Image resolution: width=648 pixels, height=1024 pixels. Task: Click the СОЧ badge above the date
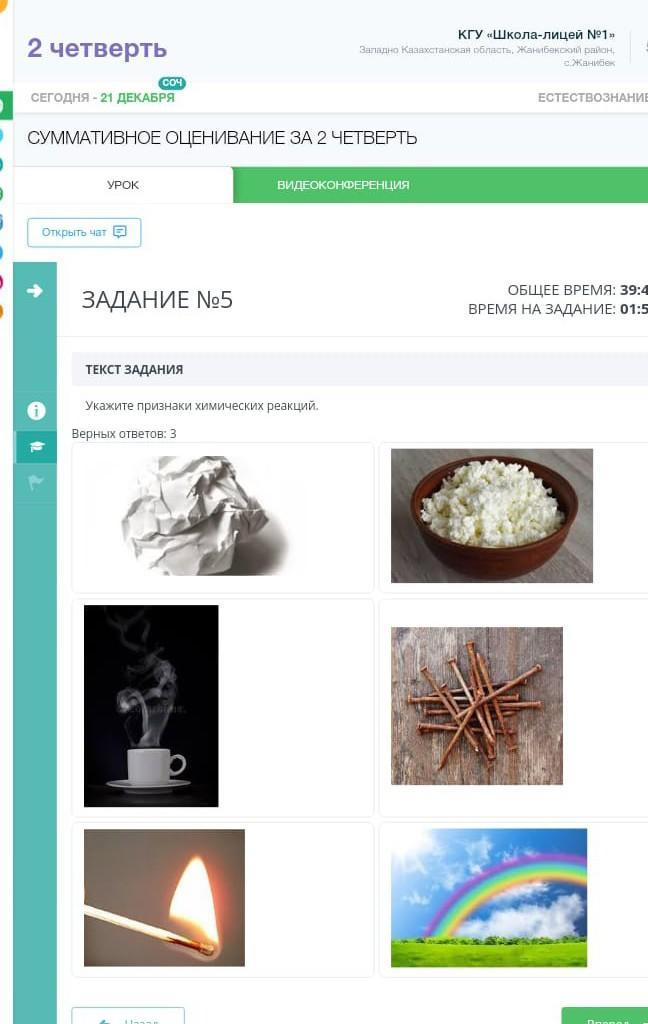click(x=172, y=83)
